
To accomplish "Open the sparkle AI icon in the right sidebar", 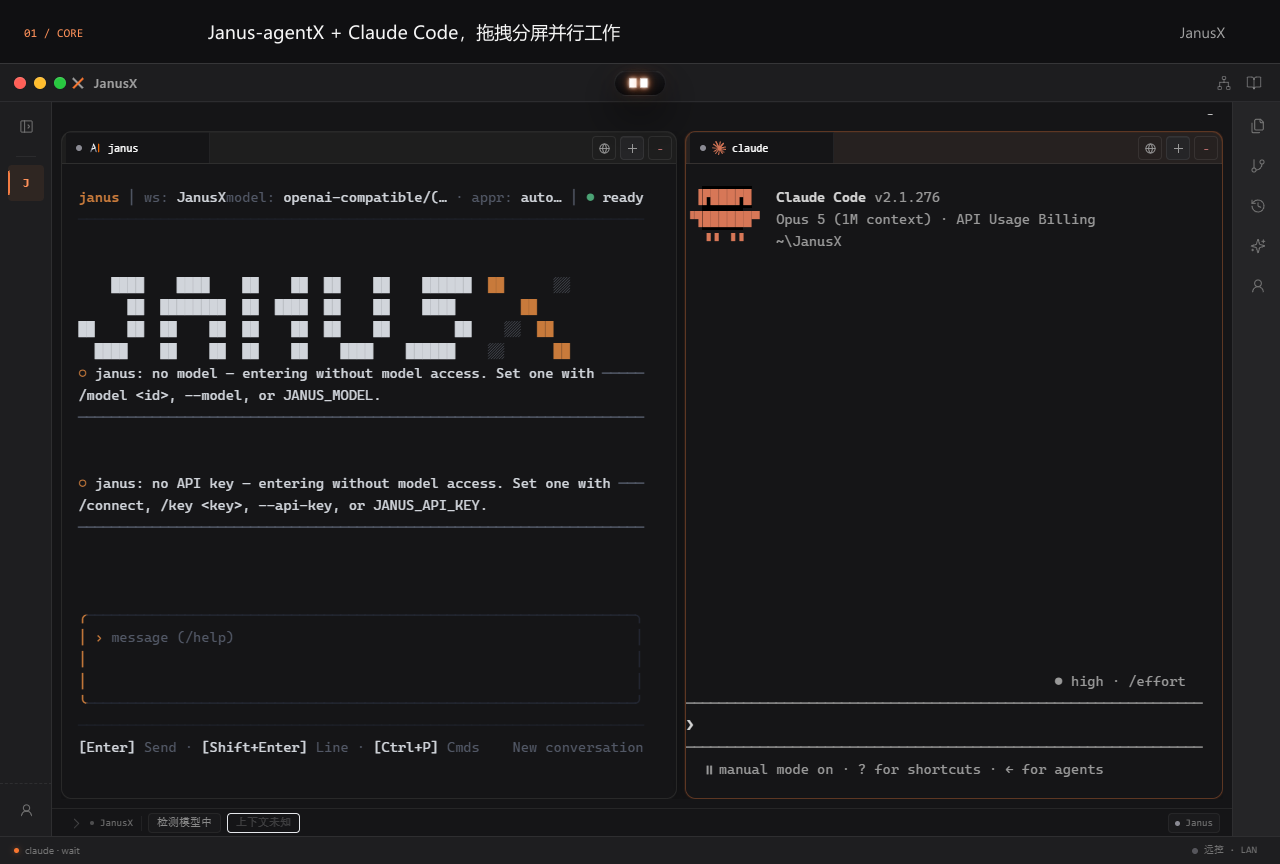I will (1258, 245).
